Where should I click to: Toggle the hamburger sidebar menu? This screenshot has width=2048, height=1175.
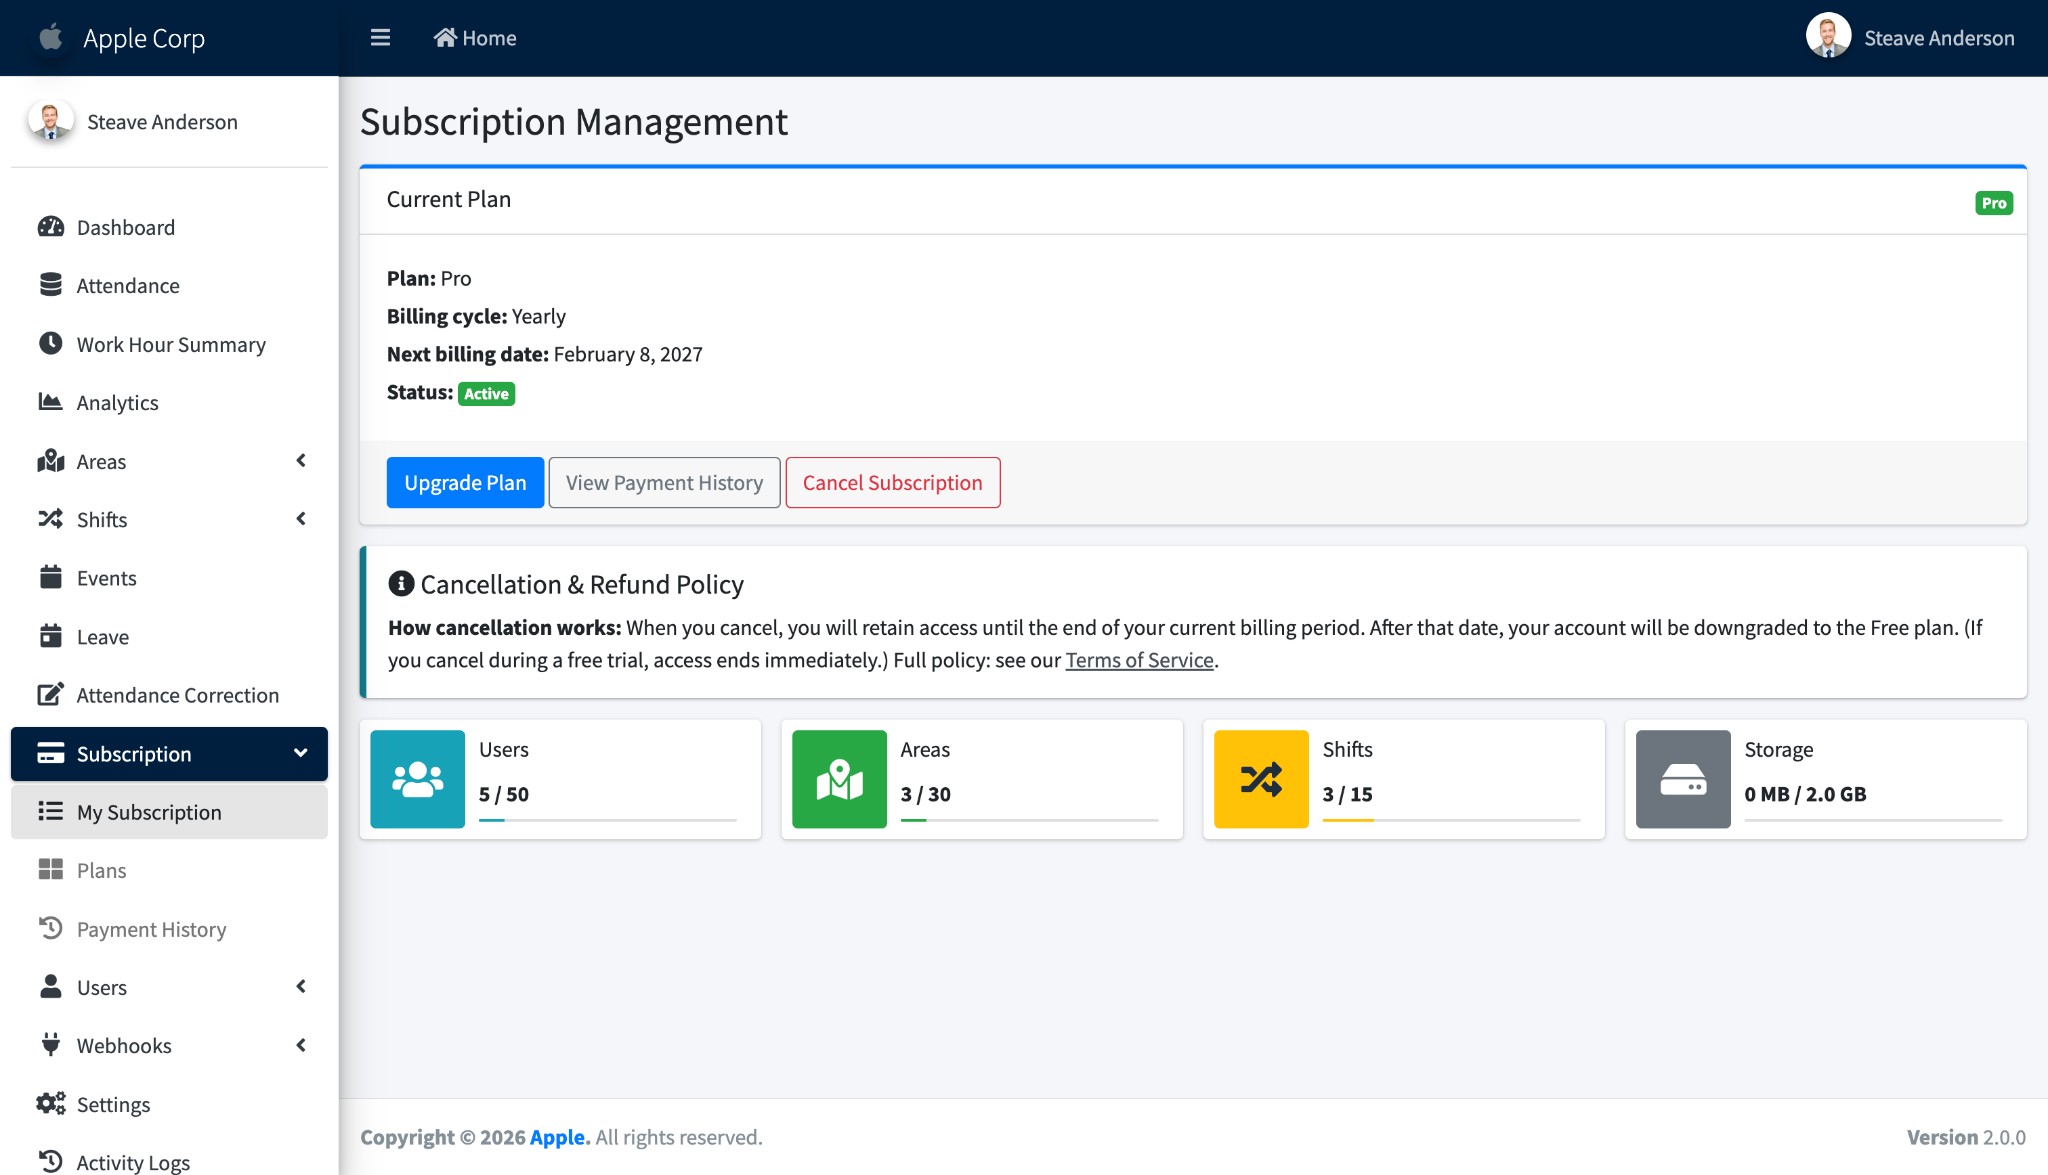coord(380,38)
